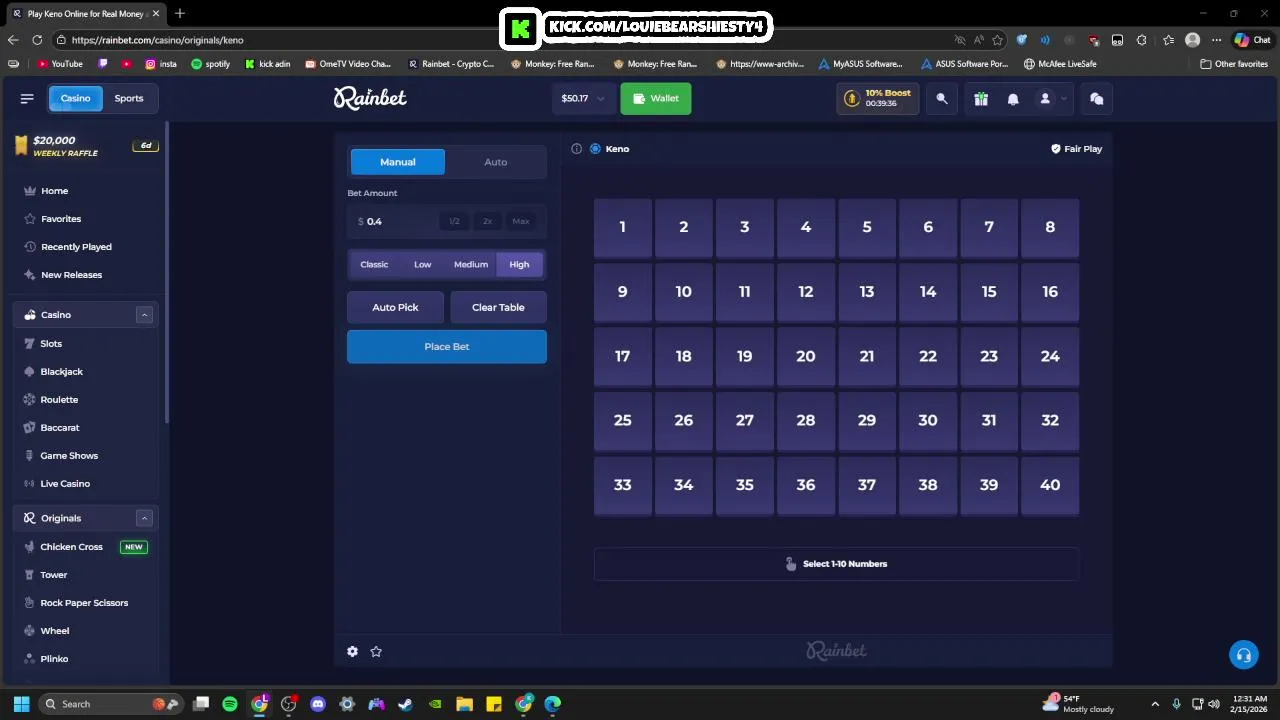Open the gift rewards icon

click(x=981, y=99)
